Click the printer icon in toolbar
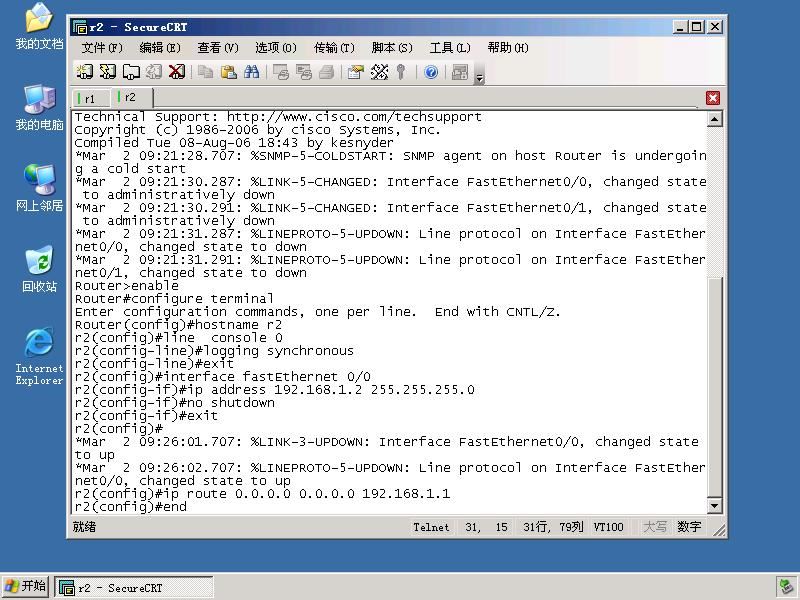This screenshot has height=600, width=800. pyautogui.click(x=327, y=72)
